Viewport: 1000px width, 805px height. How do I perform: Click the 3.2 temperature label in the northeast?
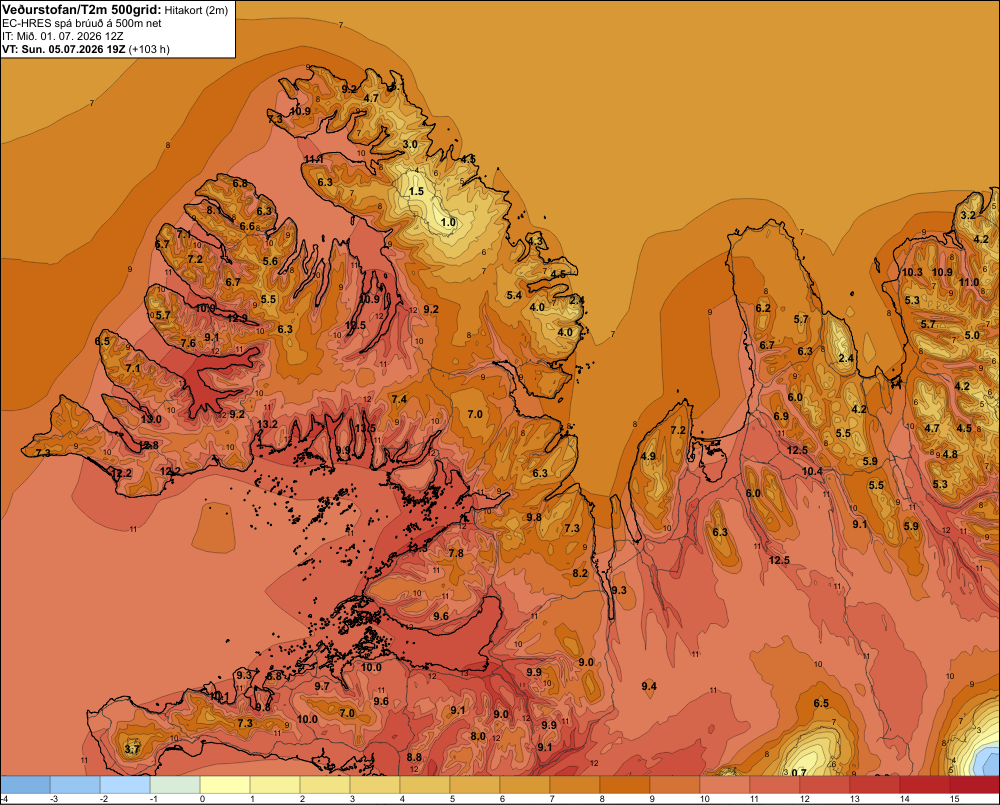pyautogui.click(x=967, y=215)
